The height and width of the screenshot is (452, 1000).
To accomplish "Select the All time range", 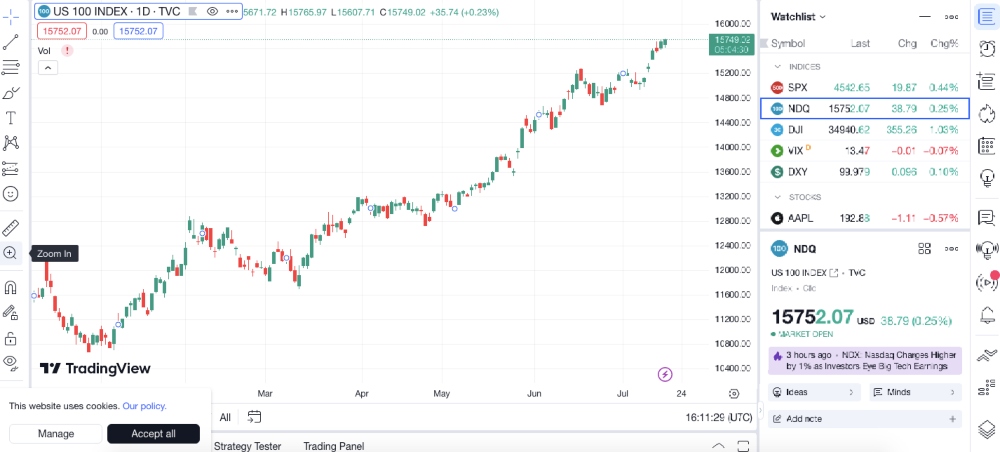I will tap(225, 418).
